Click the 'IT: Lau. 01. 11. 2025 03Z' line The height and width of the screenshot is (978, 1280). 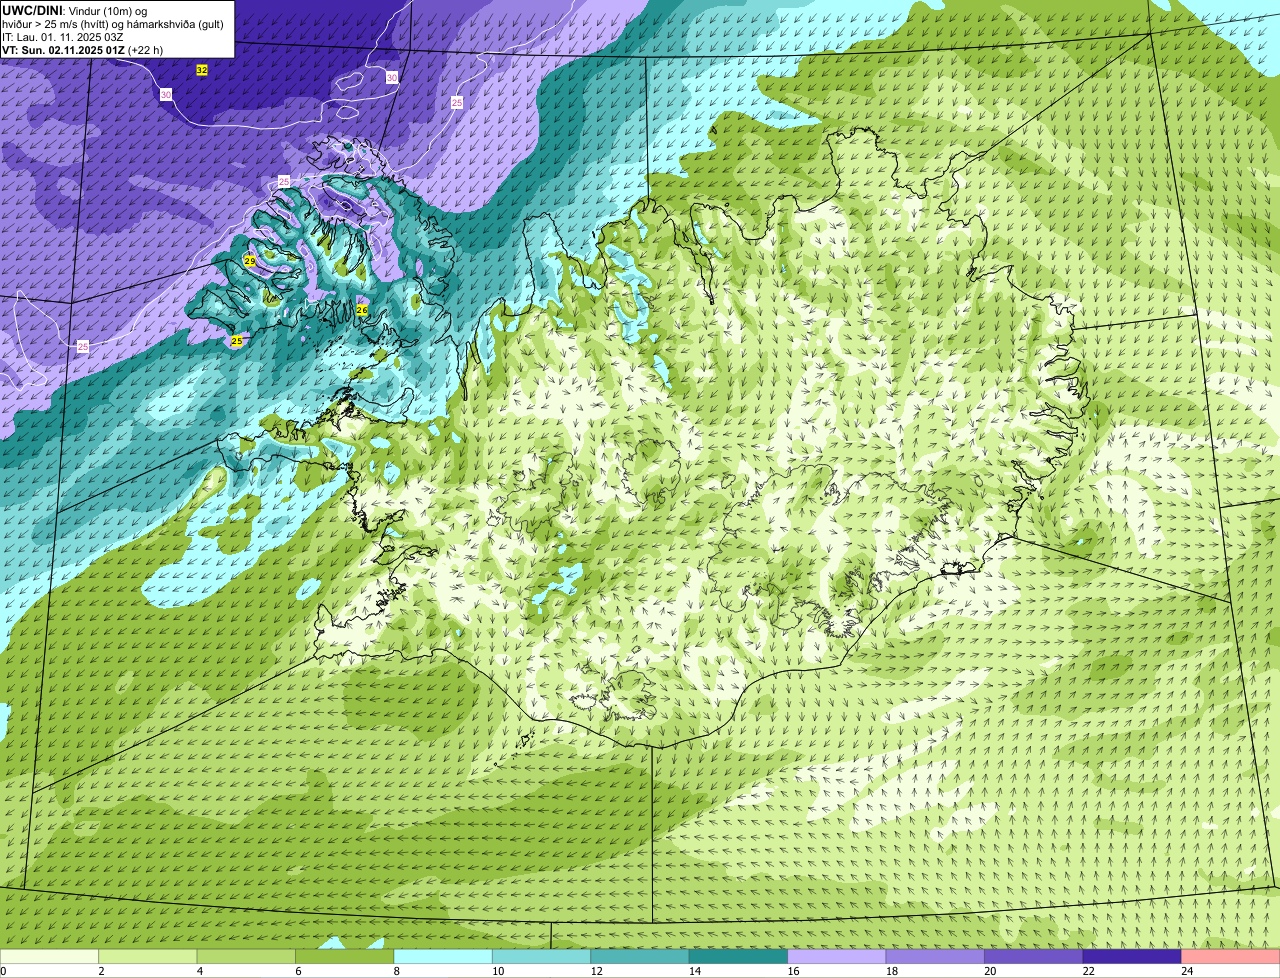point(62,37)
